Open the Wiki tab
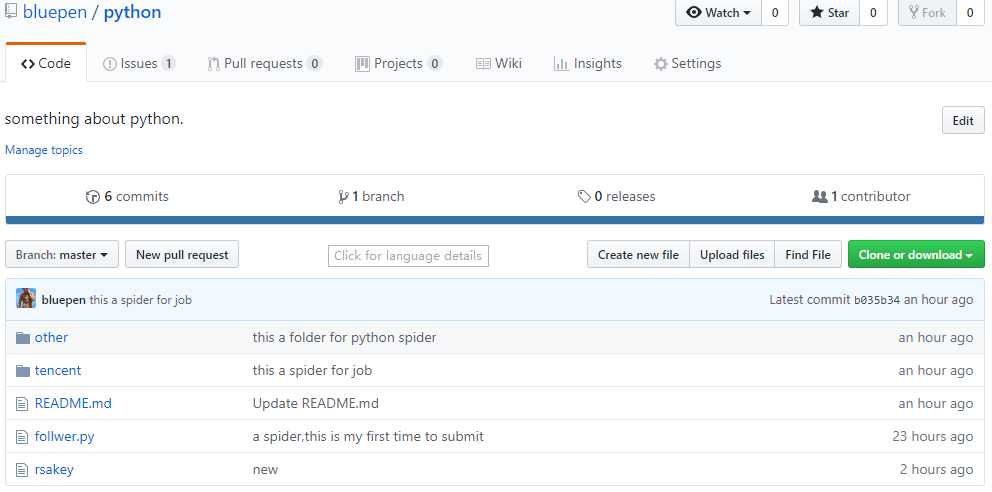Screen dimensions: 992x492 coord(499,63)
